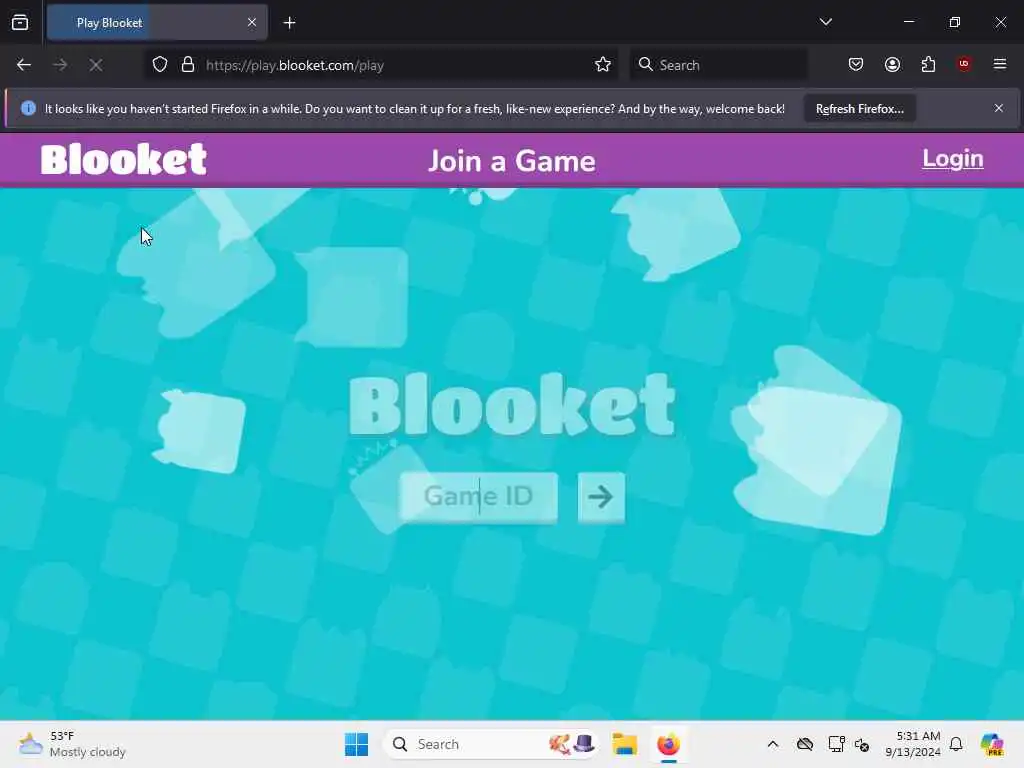The image size is (1024, 768).
Task: View the notification bar info icon
Action: tap(28, 108)
